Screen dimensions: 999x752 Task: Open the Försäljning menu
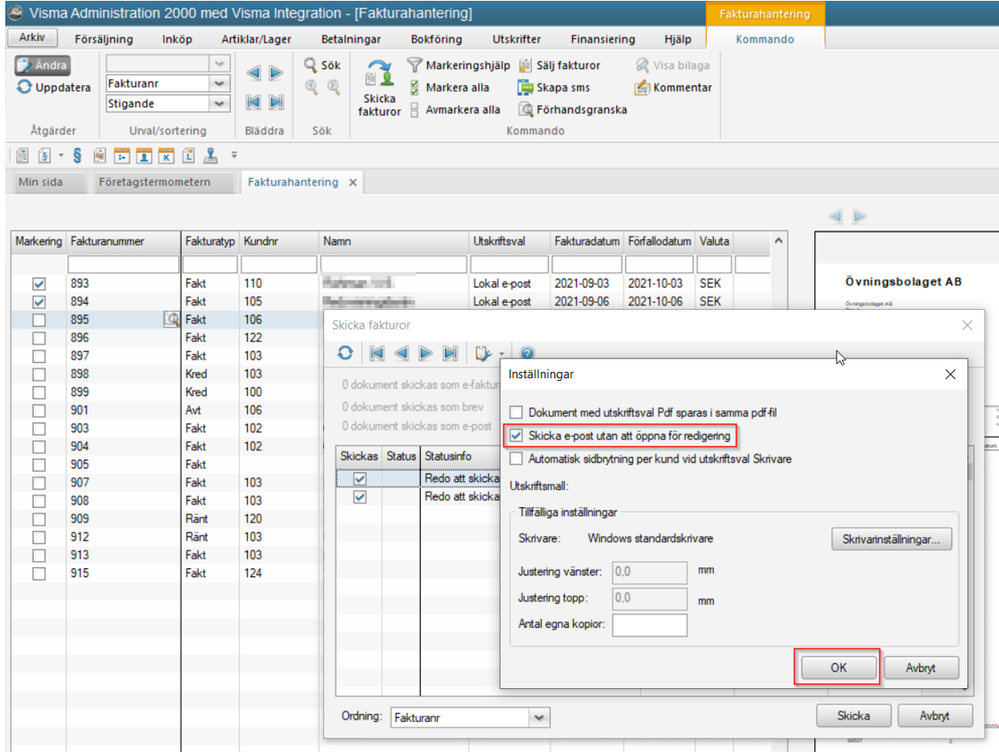[x=104, y=40]
